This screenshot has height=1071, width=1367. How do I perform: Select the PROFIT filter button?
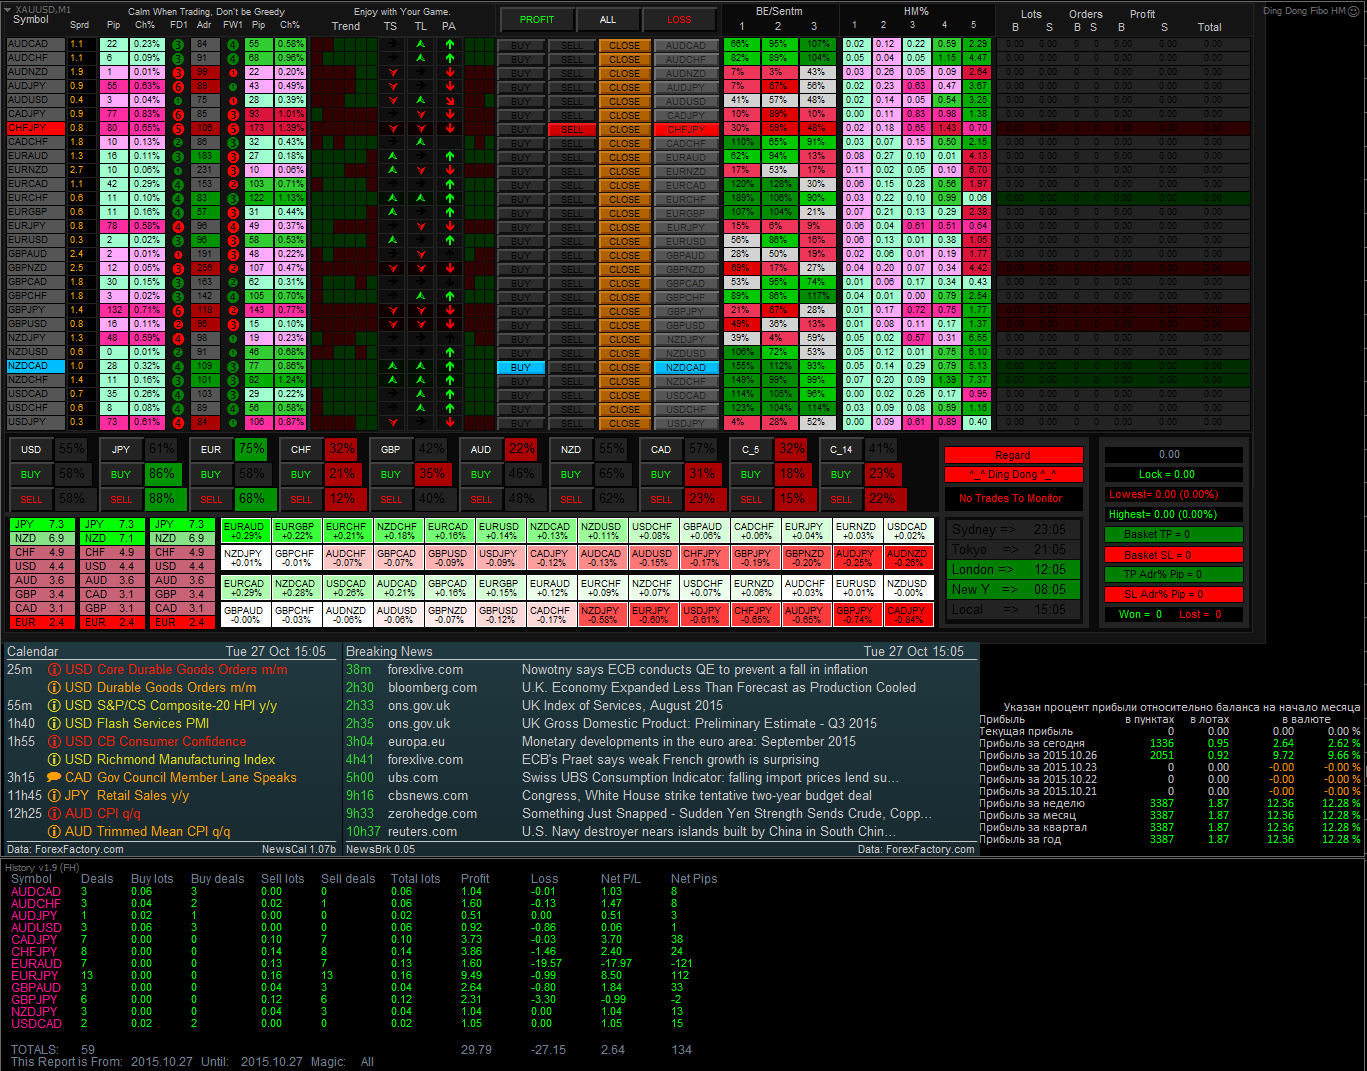tap(537, 20)
